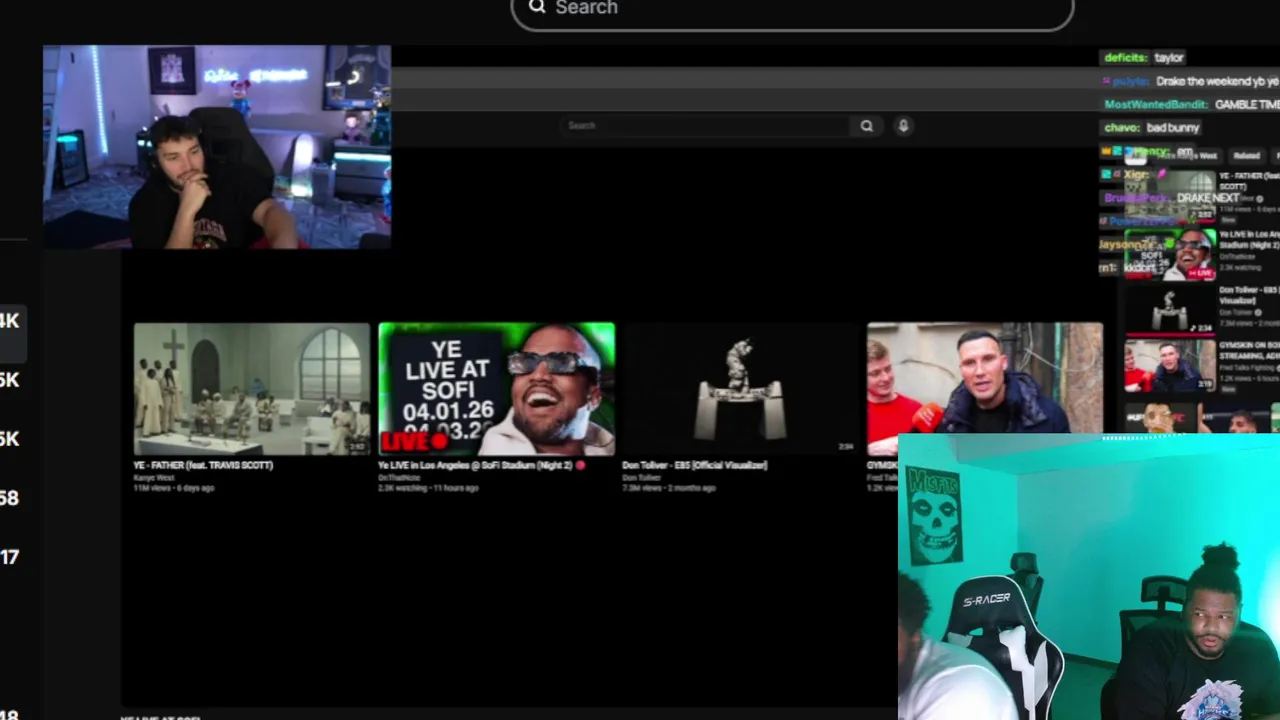Viewport: 1280px width, 720px height.
Task: Click title 'Don Toliver - E85 [Official Visualizer]'
Action: click(695, 465)
